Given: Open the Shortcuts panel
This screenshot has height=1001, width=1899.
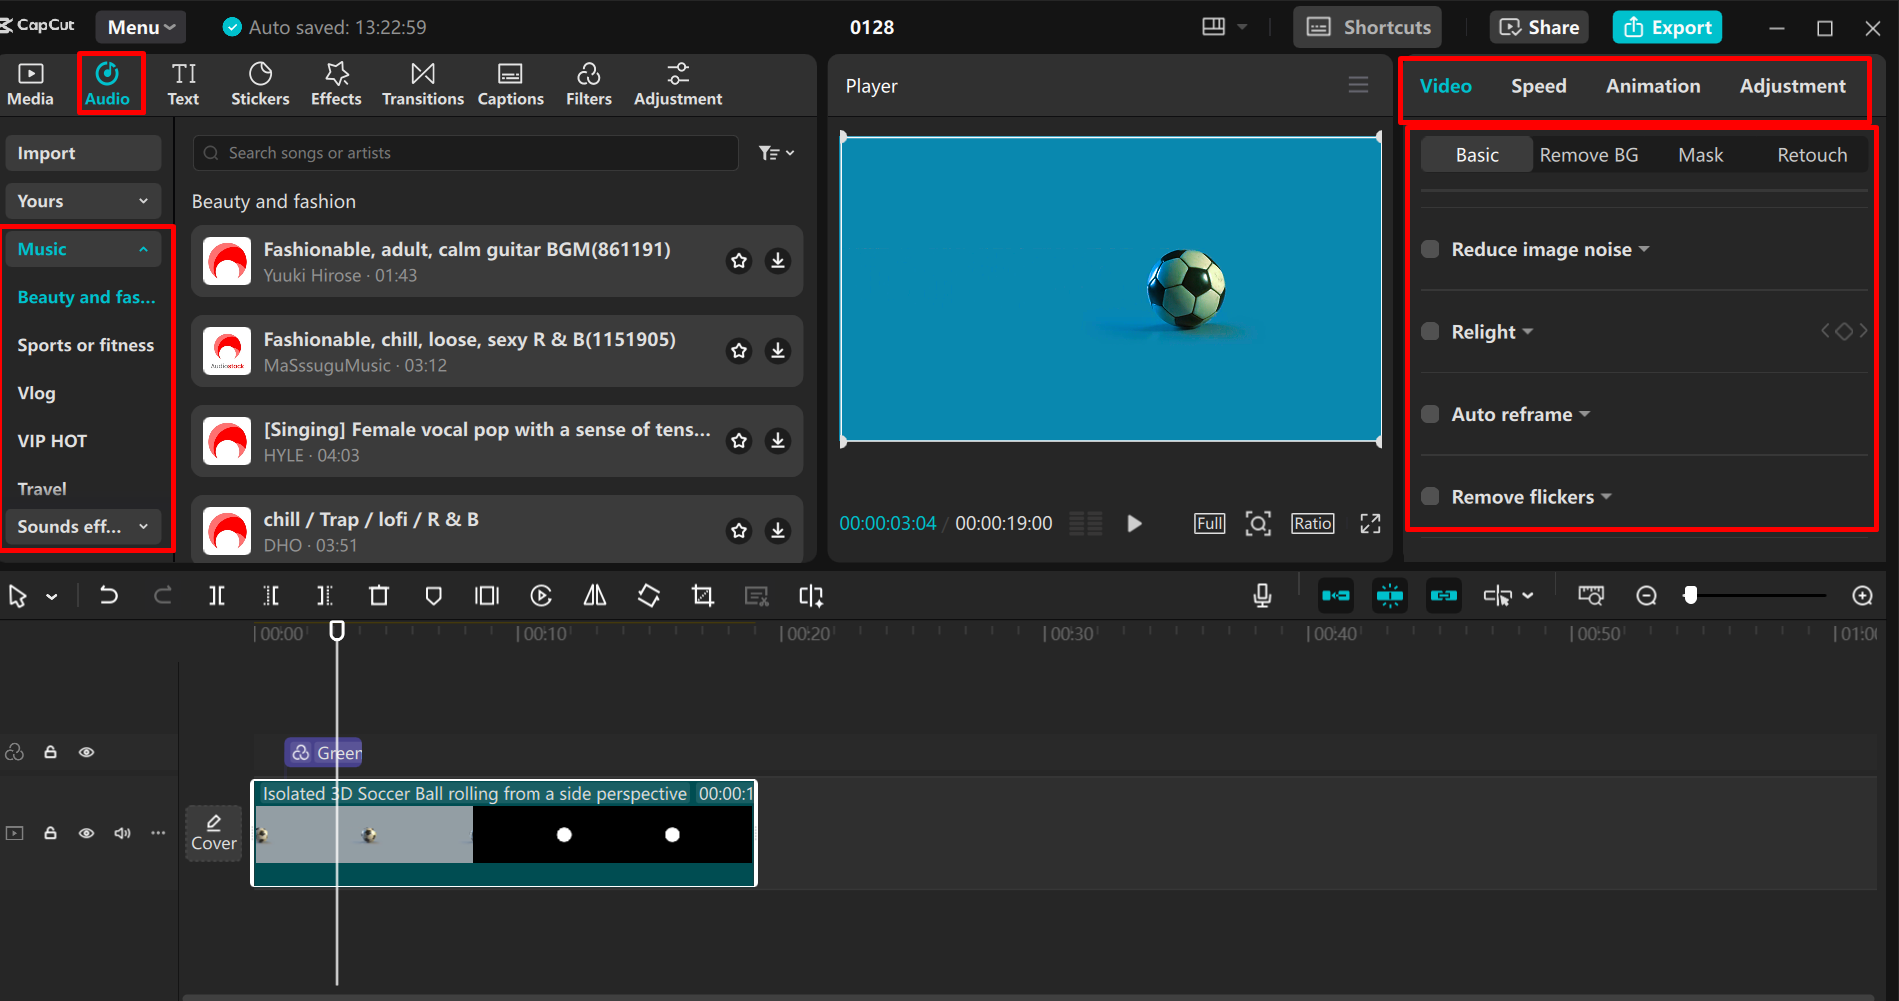Looking at the screenshot, I should (x=1366, y=27).
